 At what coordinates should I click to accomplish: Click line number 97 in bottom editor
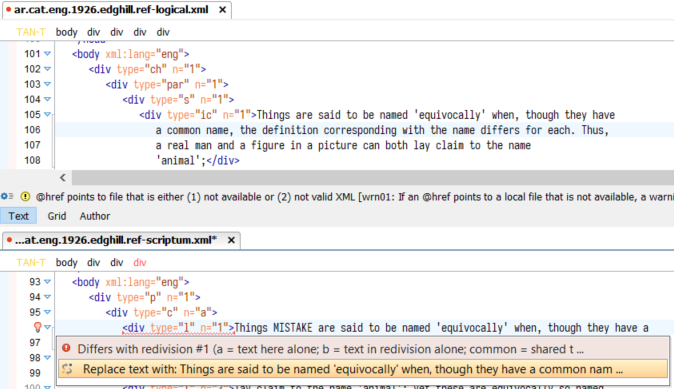click(x=35, y=343)
